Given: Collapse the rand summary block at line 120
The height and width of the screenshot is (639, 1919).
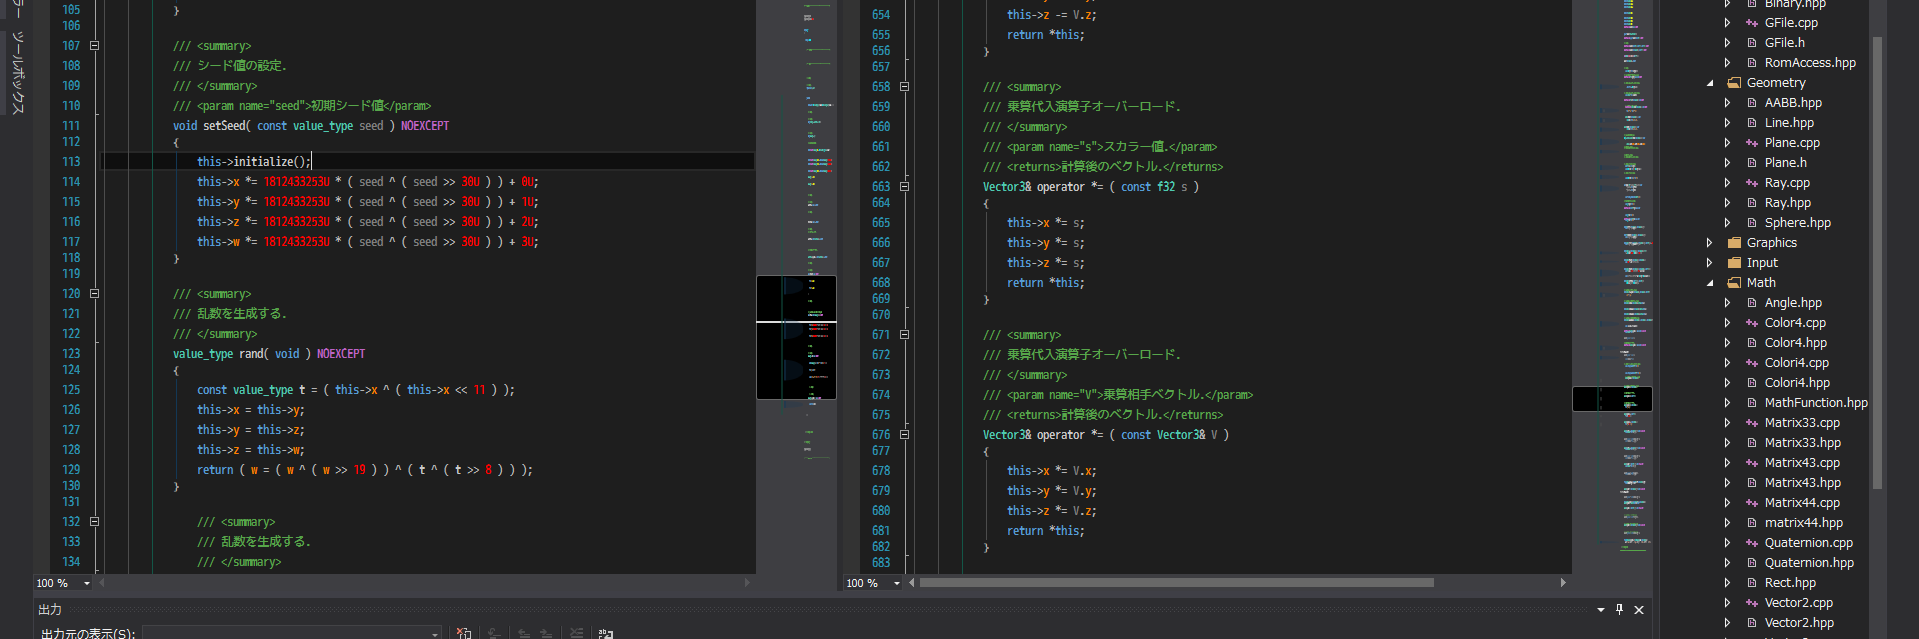Looking at the screenshot, I should pyautogui.click(x=94, y=294).
